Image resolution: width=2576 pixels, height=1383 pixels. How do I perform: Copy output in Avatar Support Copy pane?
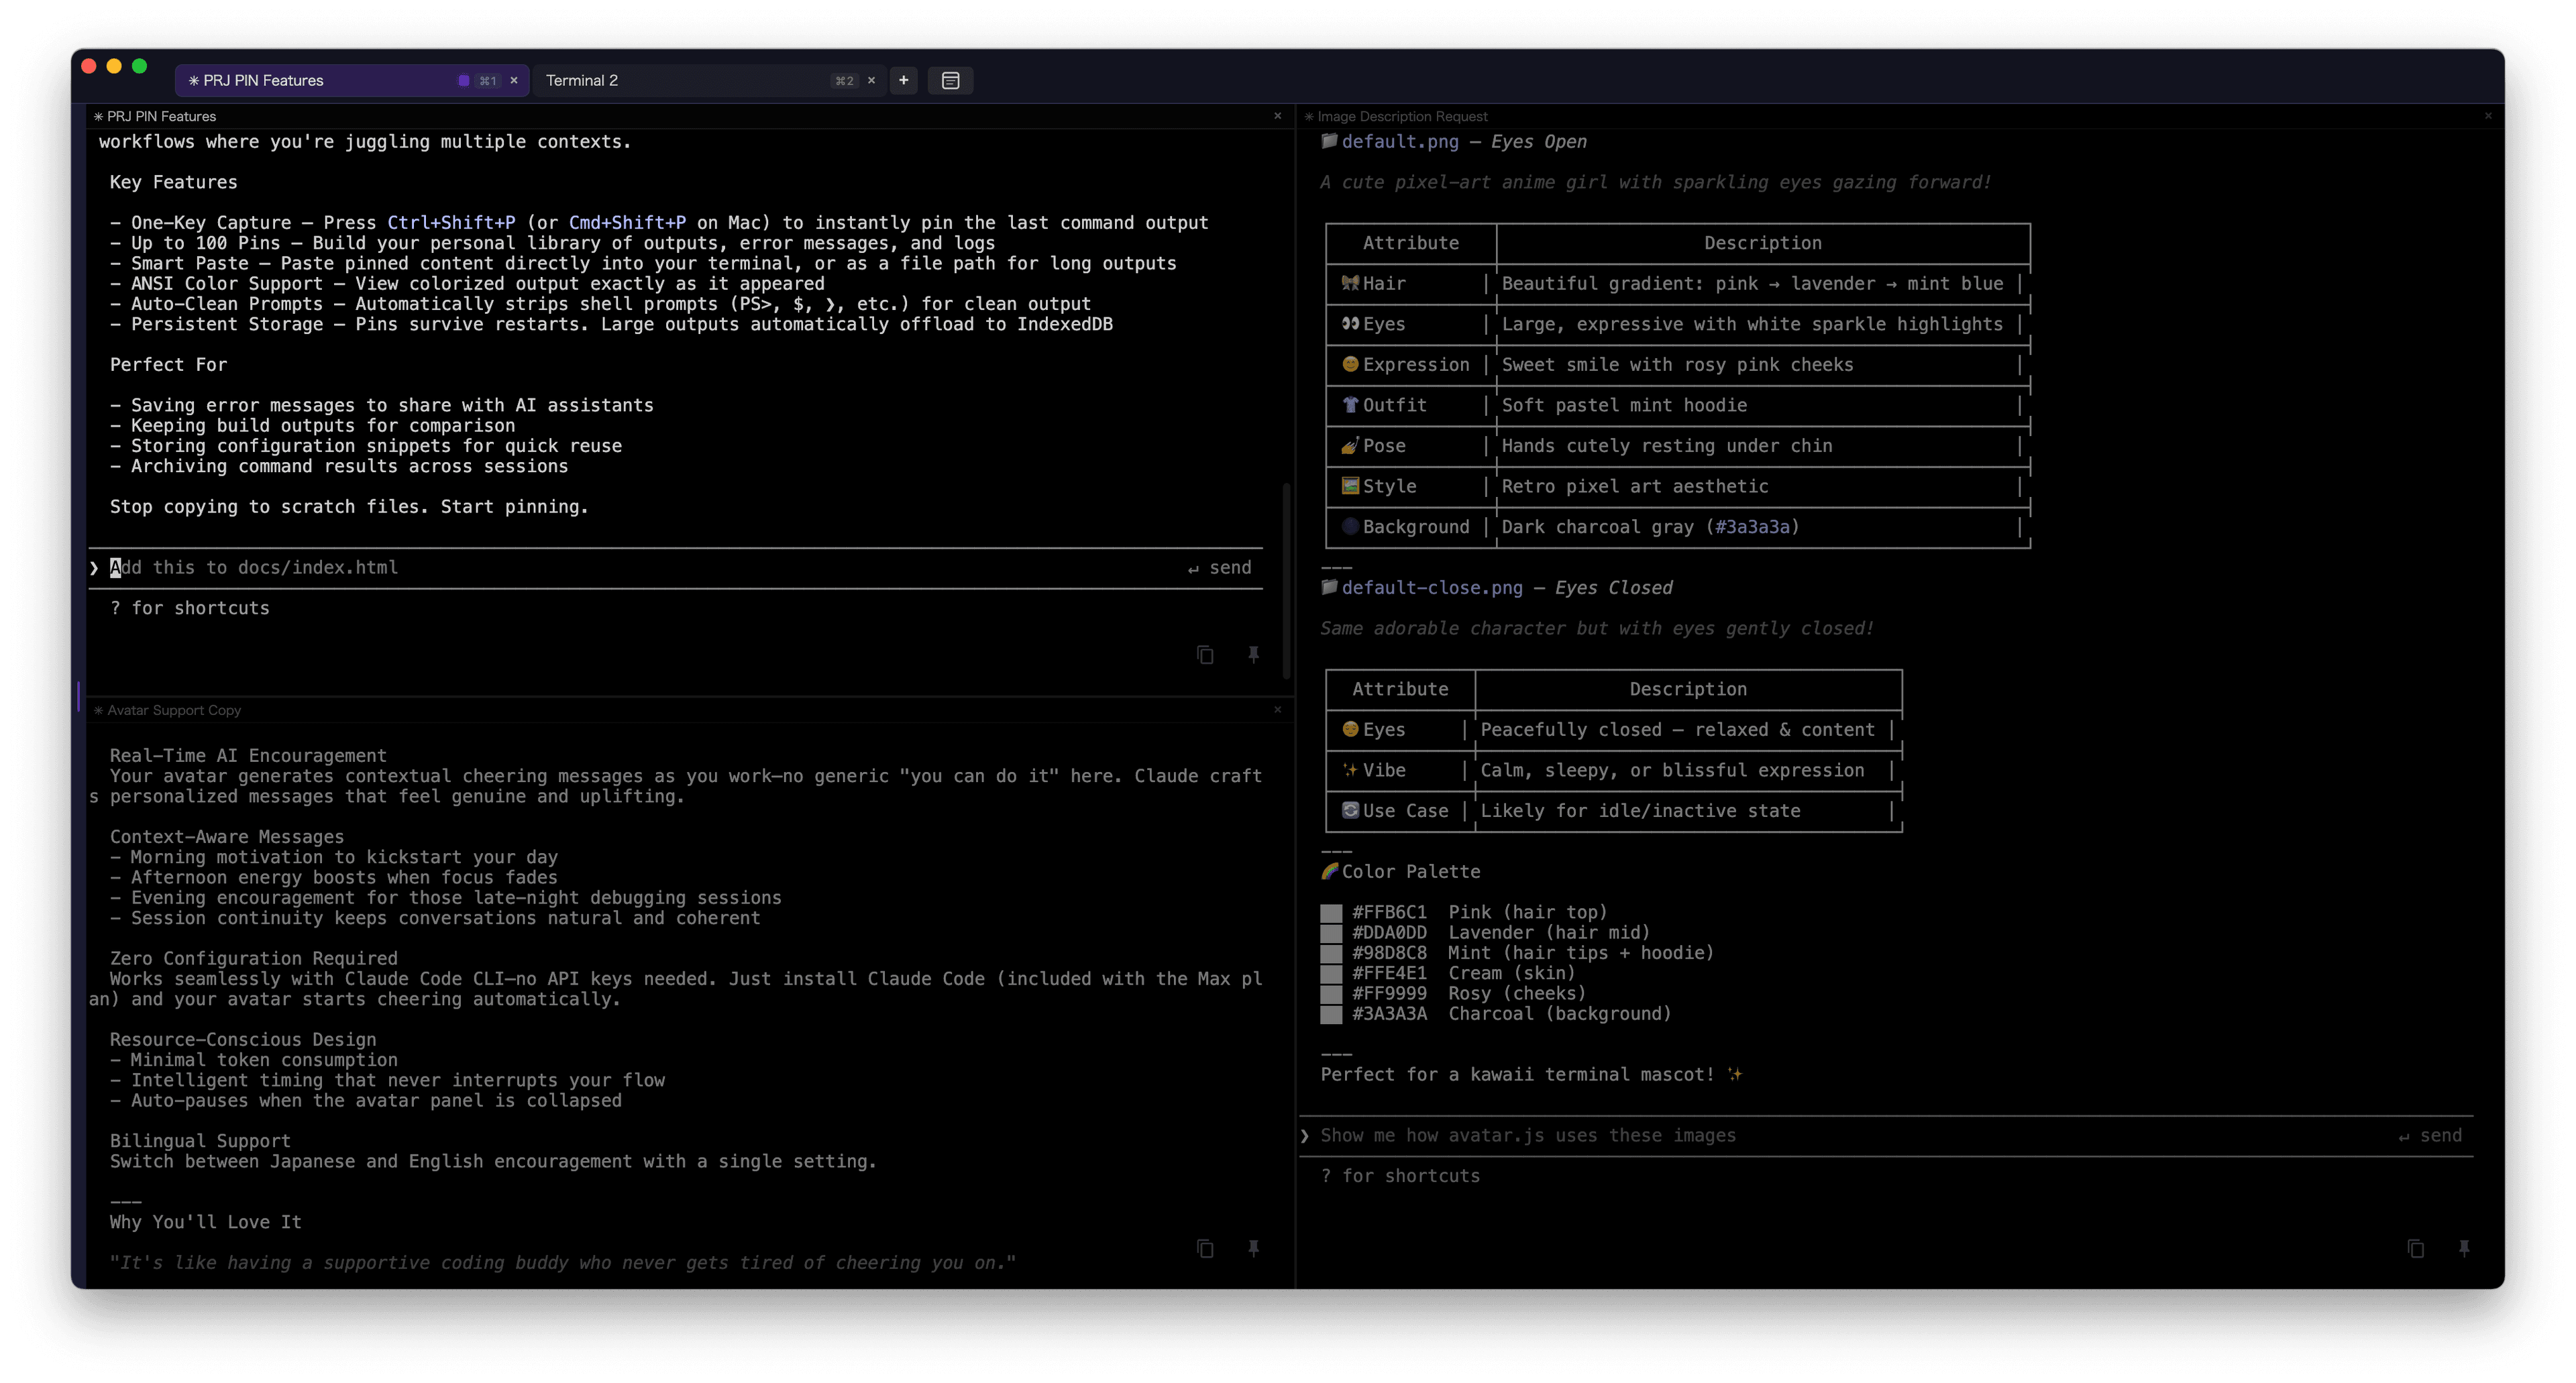click(x=1205, y=1248)
